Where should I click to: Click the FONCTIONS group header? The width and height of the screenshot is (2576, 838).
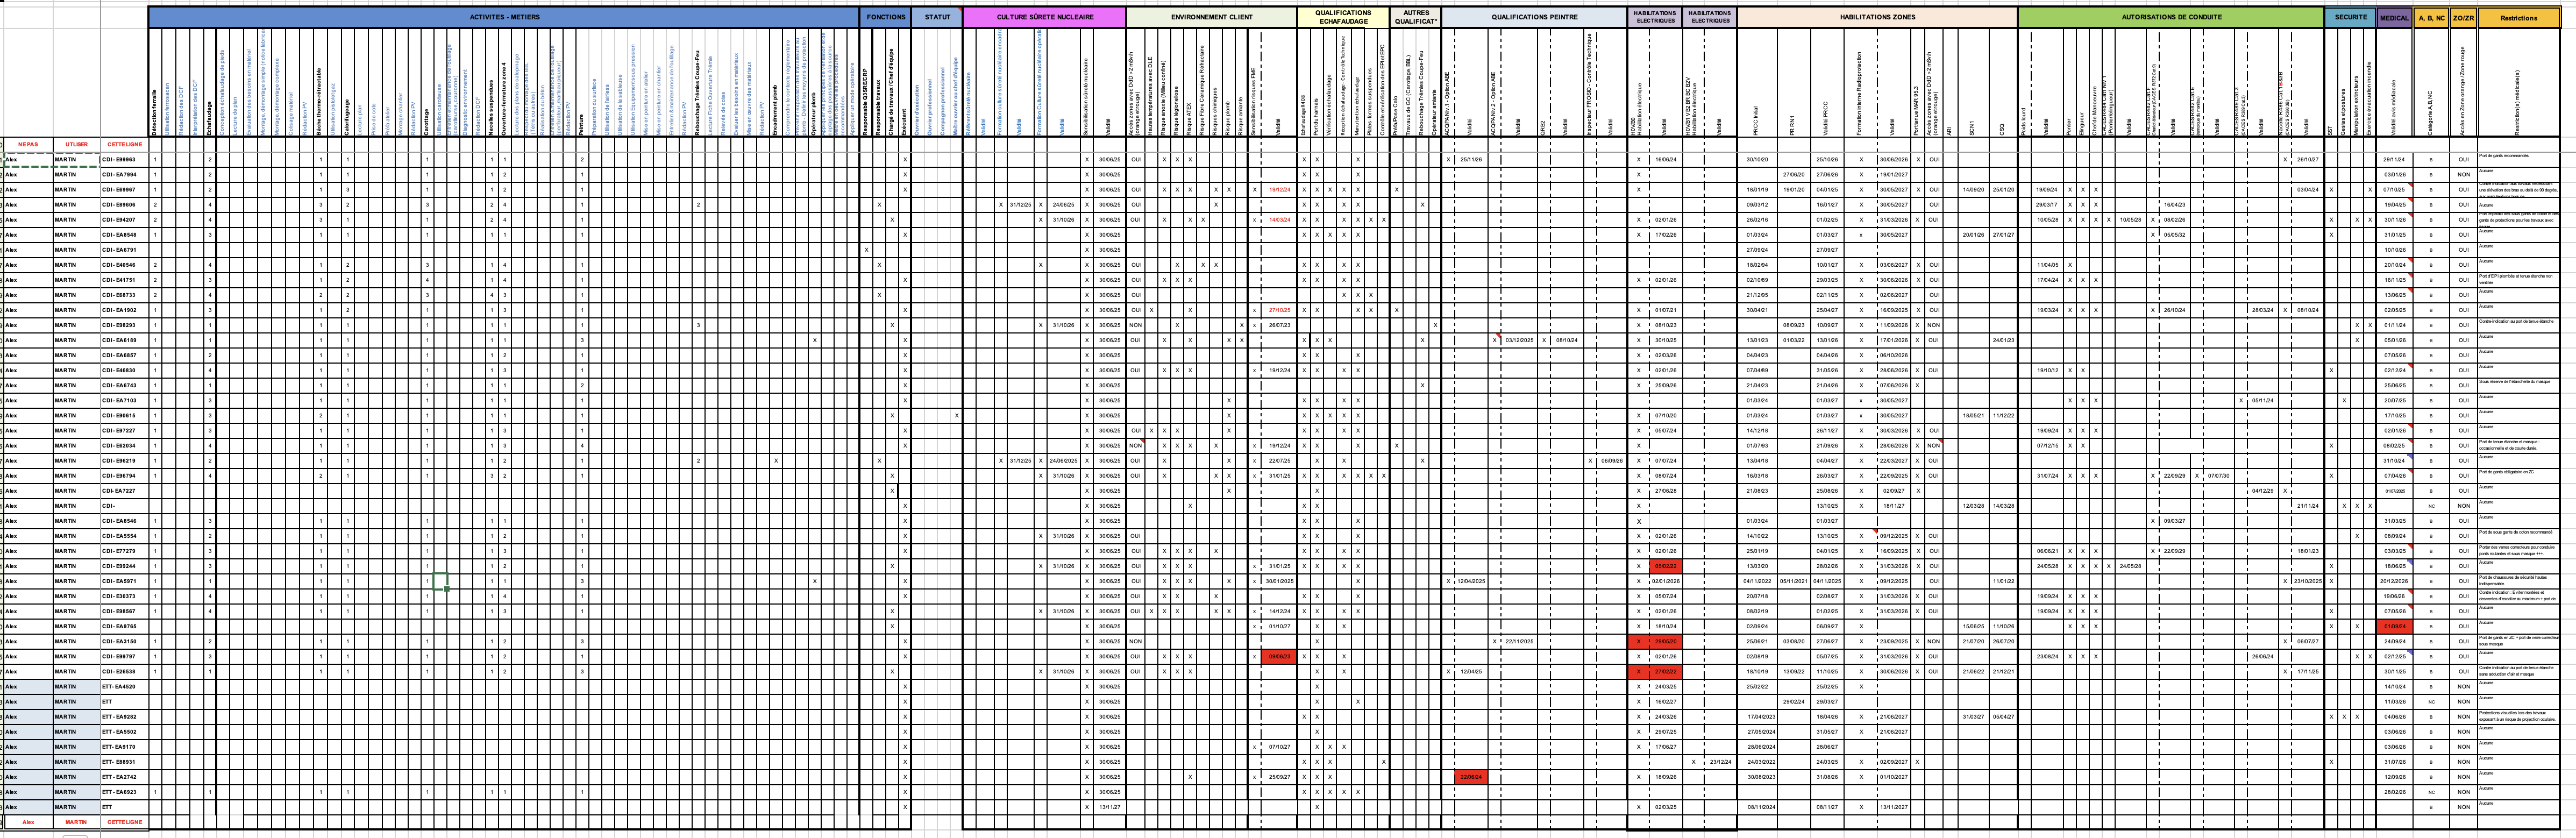click(886, 17)
